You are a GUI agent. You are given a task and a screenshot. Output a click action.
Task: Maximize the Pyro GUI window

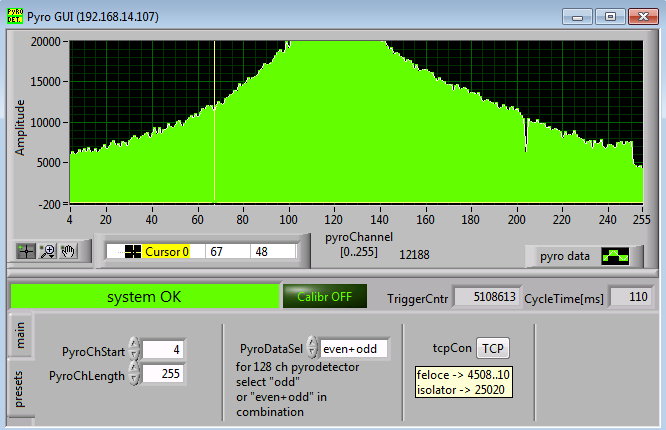click(x=610, y=16)
